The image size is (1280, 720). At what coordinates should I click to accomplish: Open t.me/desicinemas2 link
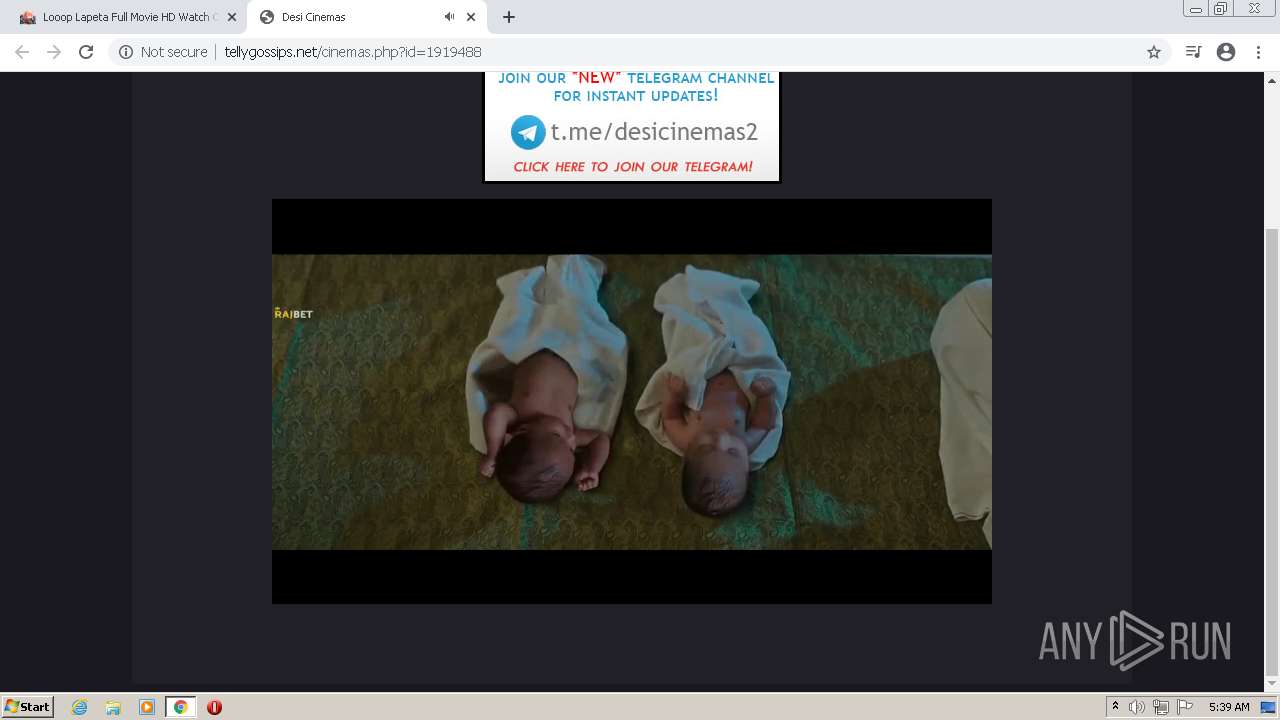[x=654, y=132]
